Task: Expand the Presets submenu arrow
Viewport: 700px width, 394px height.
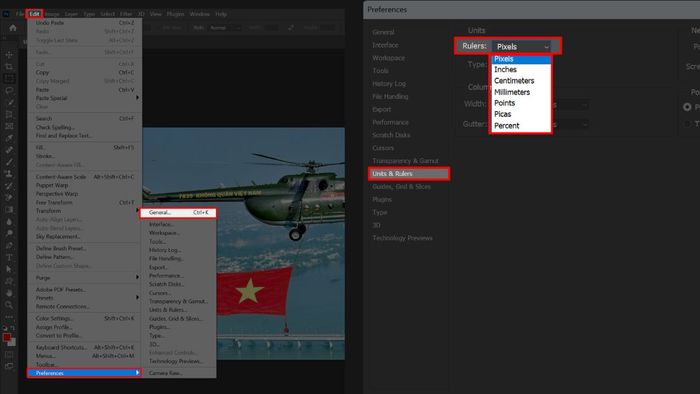Action: coord(138,298)
